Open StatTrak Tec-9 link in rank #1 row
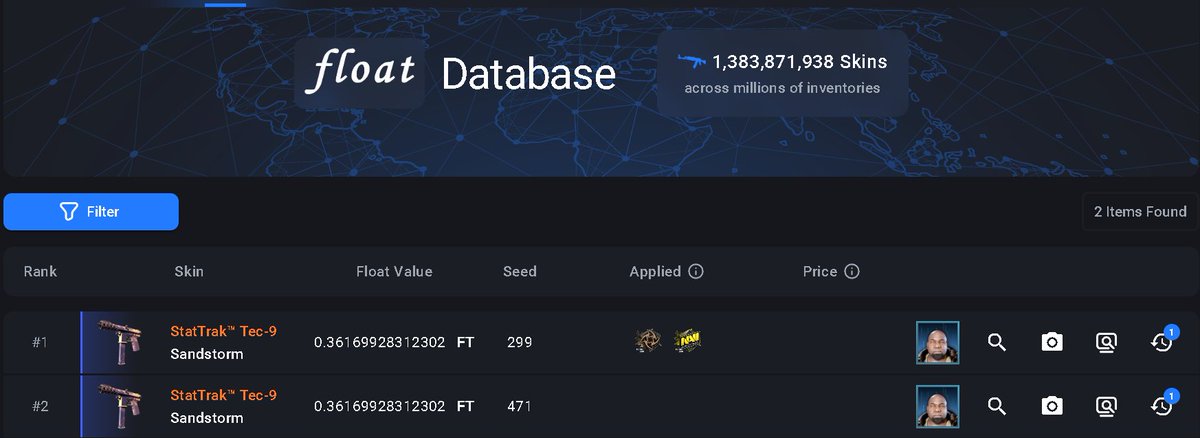Viewport: 1200px width, 438px height. coord(224,331)
